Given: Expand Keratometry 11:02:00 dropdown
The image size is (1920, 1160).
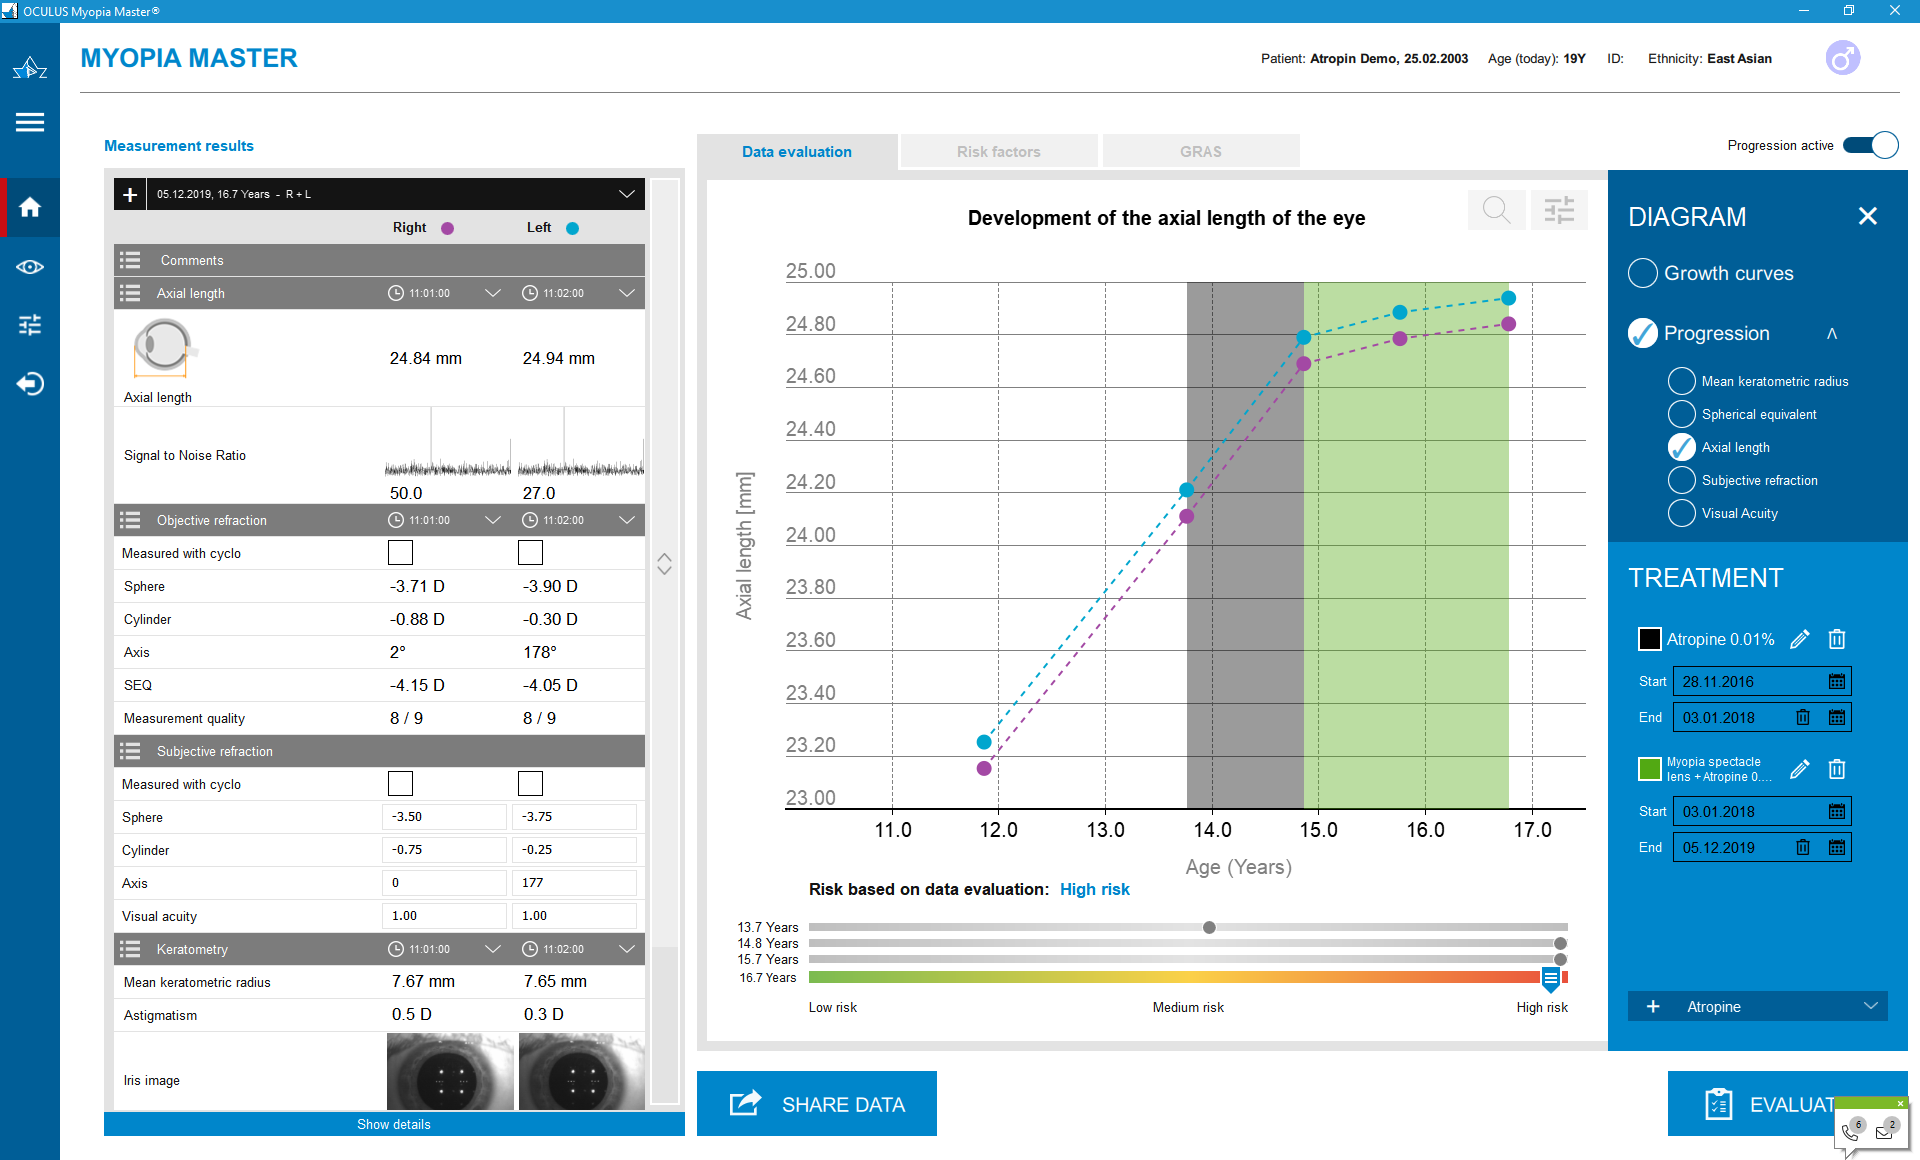Looking at the screenshot, I should click(626, 949).
